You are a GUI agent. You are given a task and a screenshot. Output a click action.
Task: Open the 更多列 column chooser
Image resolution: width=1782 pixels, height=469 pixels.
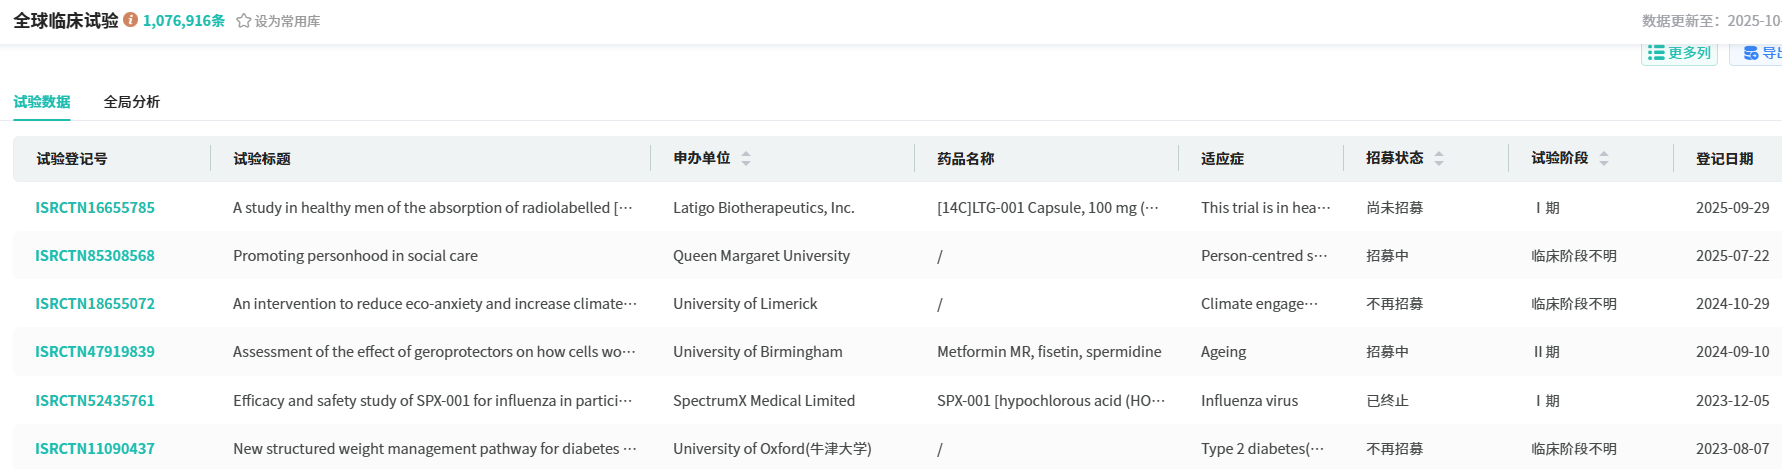[x=1679, y=53]
